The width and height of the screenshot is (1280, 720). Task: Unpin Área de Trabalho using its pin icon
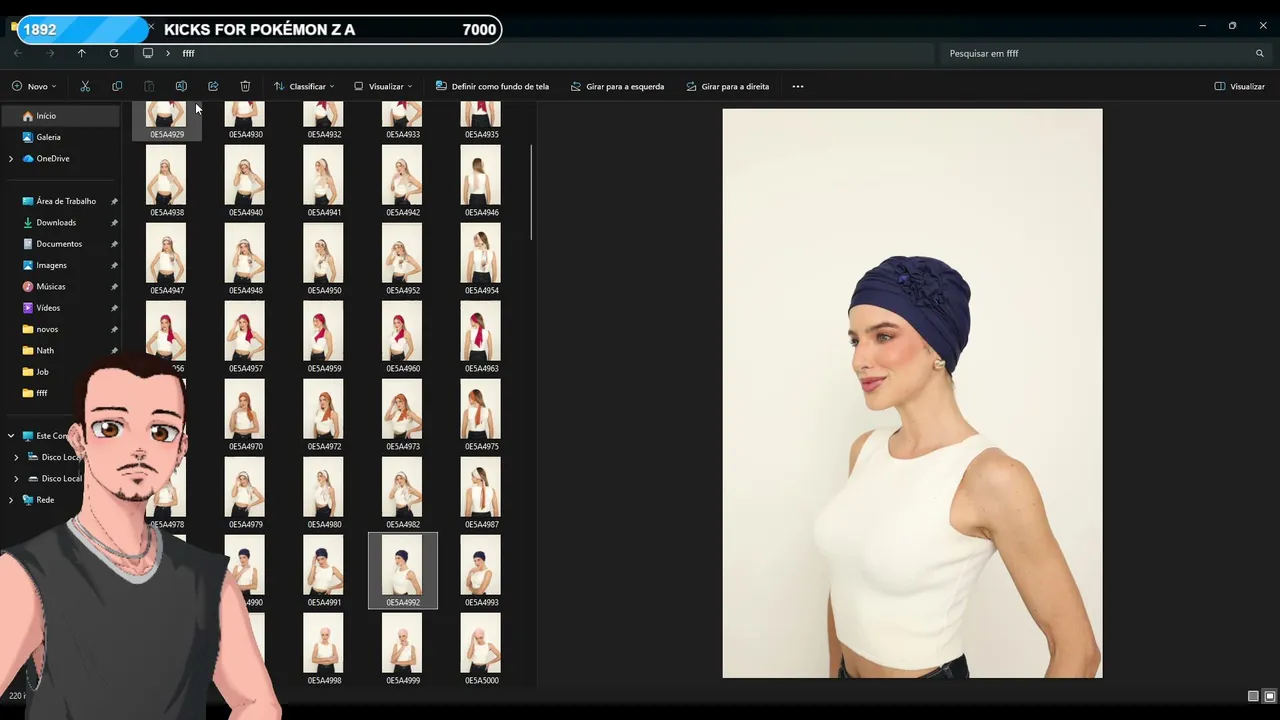pos(114,201)
